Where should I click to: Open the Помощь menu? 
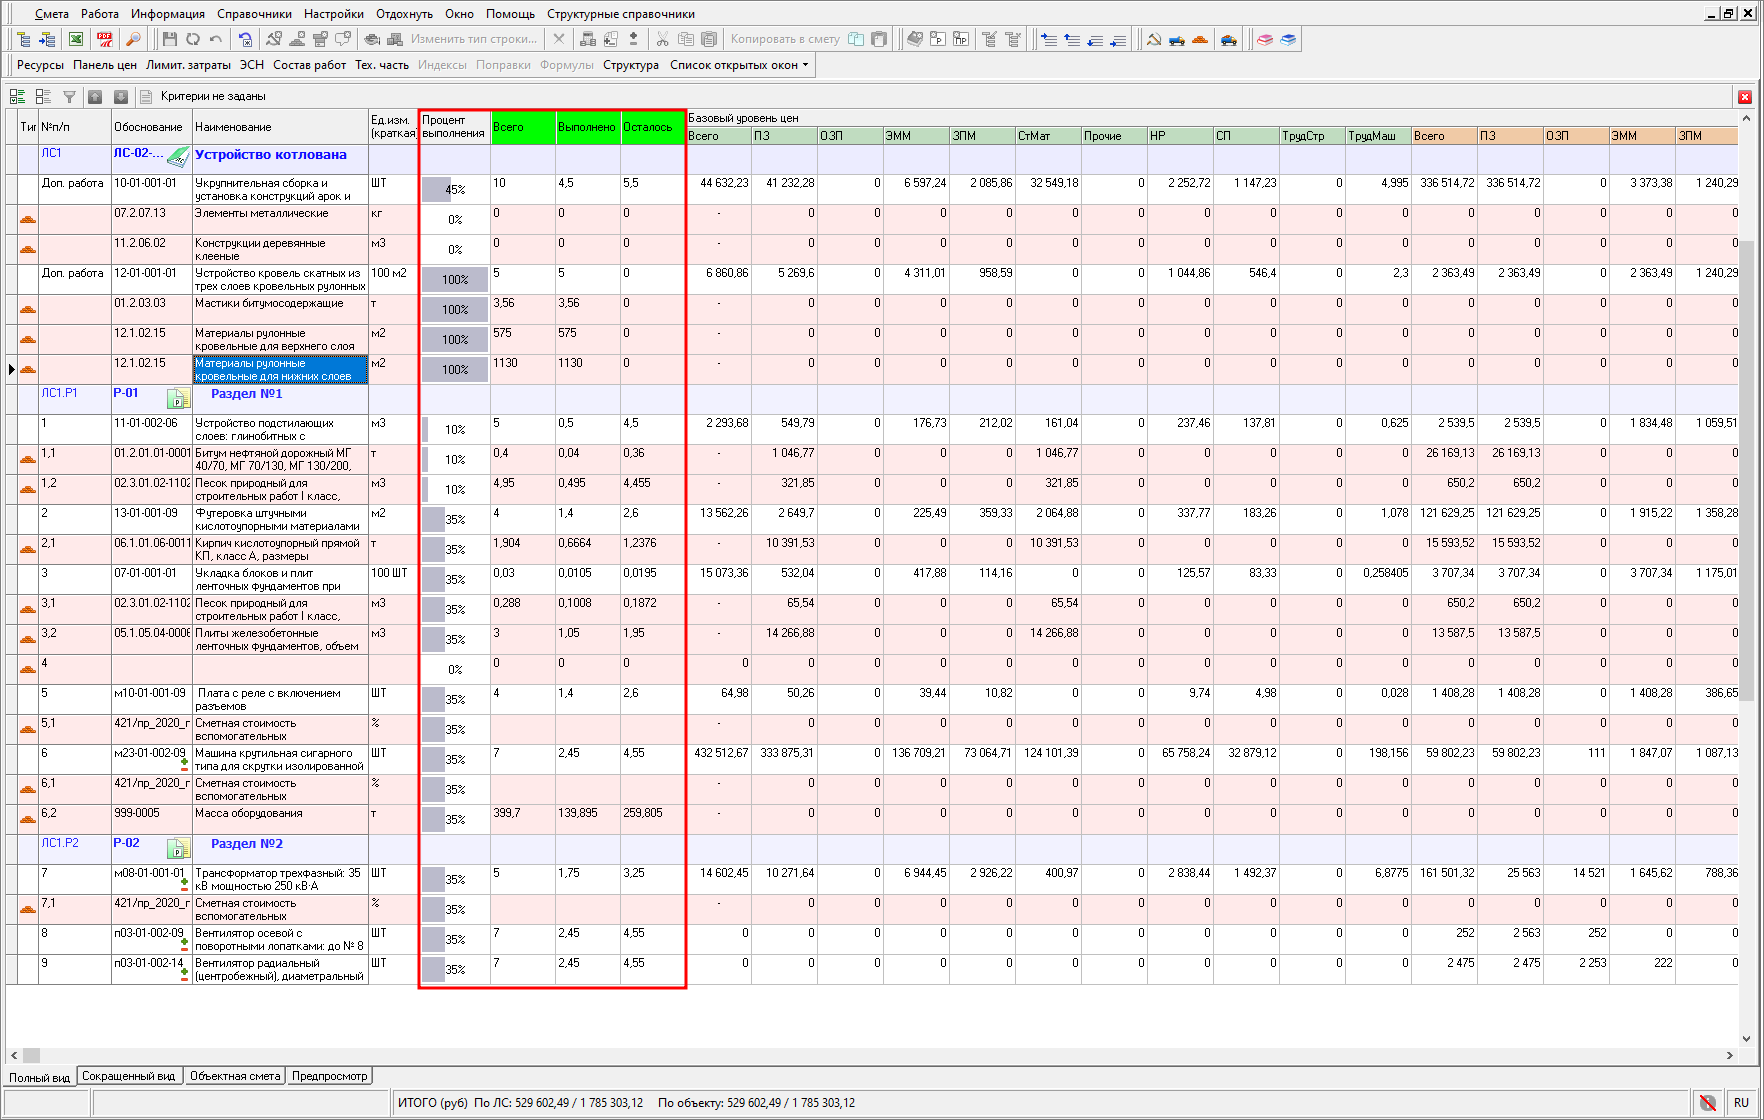tap(510, 14)
